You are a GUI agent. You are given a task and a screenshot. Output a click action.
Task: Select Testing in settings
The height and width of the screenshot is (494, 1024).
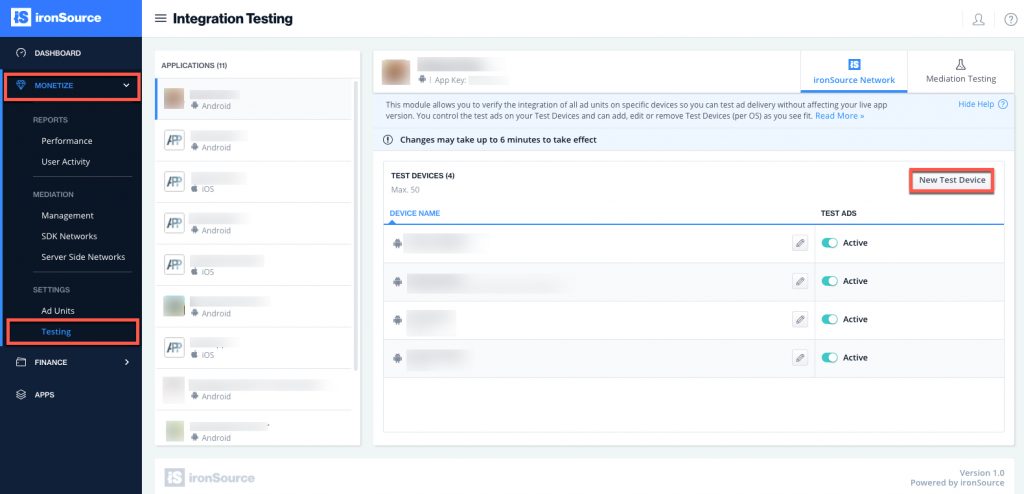click(56, 331)
